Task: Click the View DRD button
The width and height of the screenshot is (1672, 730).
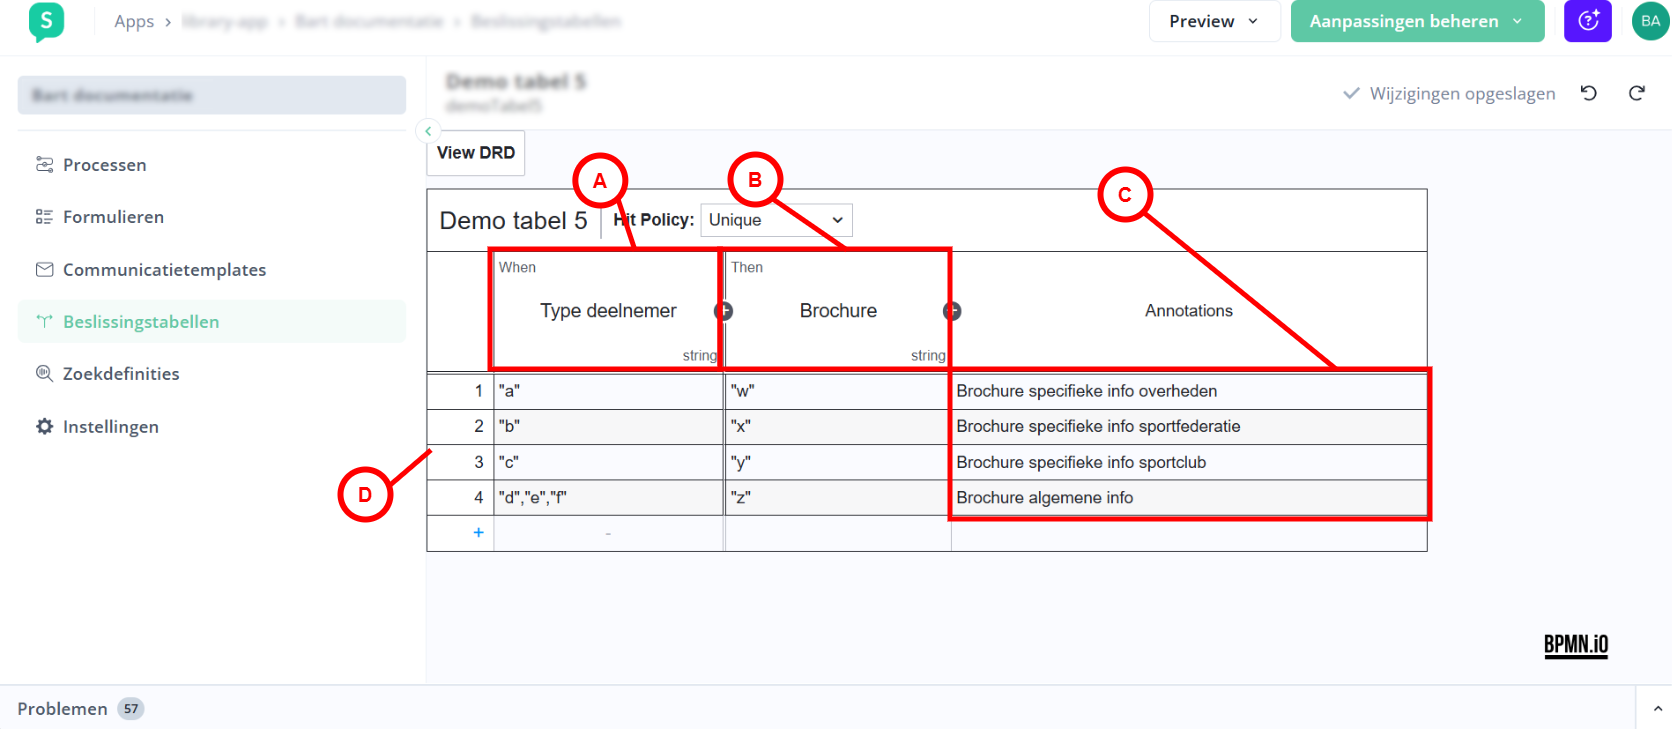Action: (x=475, y=153)
